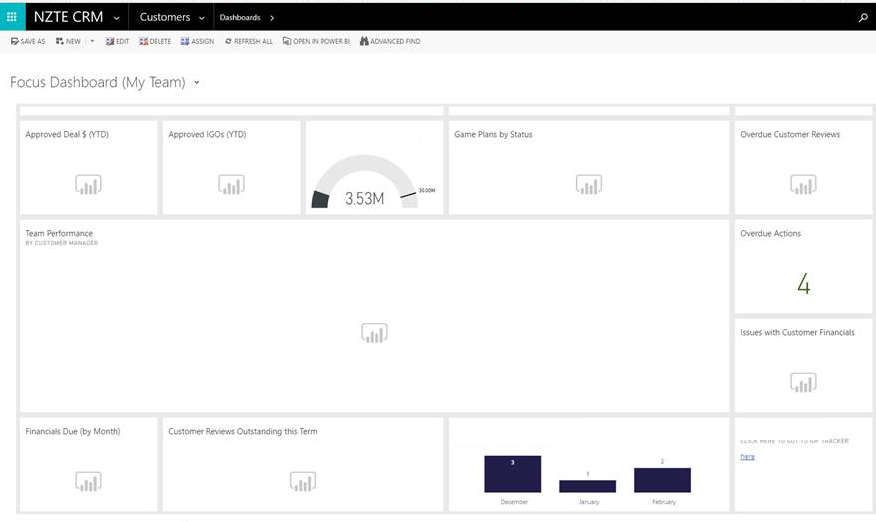Click the New dashboard icon
This screenshot has width=876, height=522.
point(59,41)
